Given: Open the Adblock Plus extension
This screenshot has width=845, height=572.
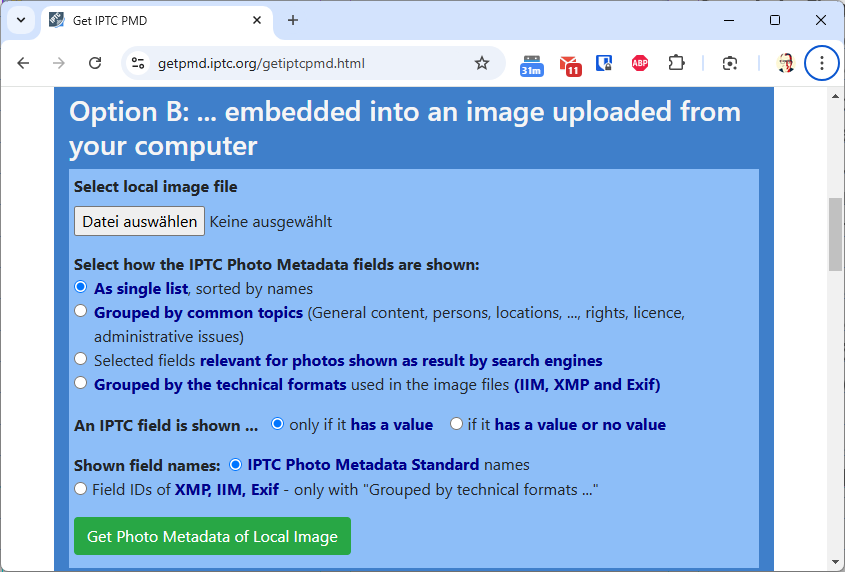Looking at the screenshot, I should (640, 64).
